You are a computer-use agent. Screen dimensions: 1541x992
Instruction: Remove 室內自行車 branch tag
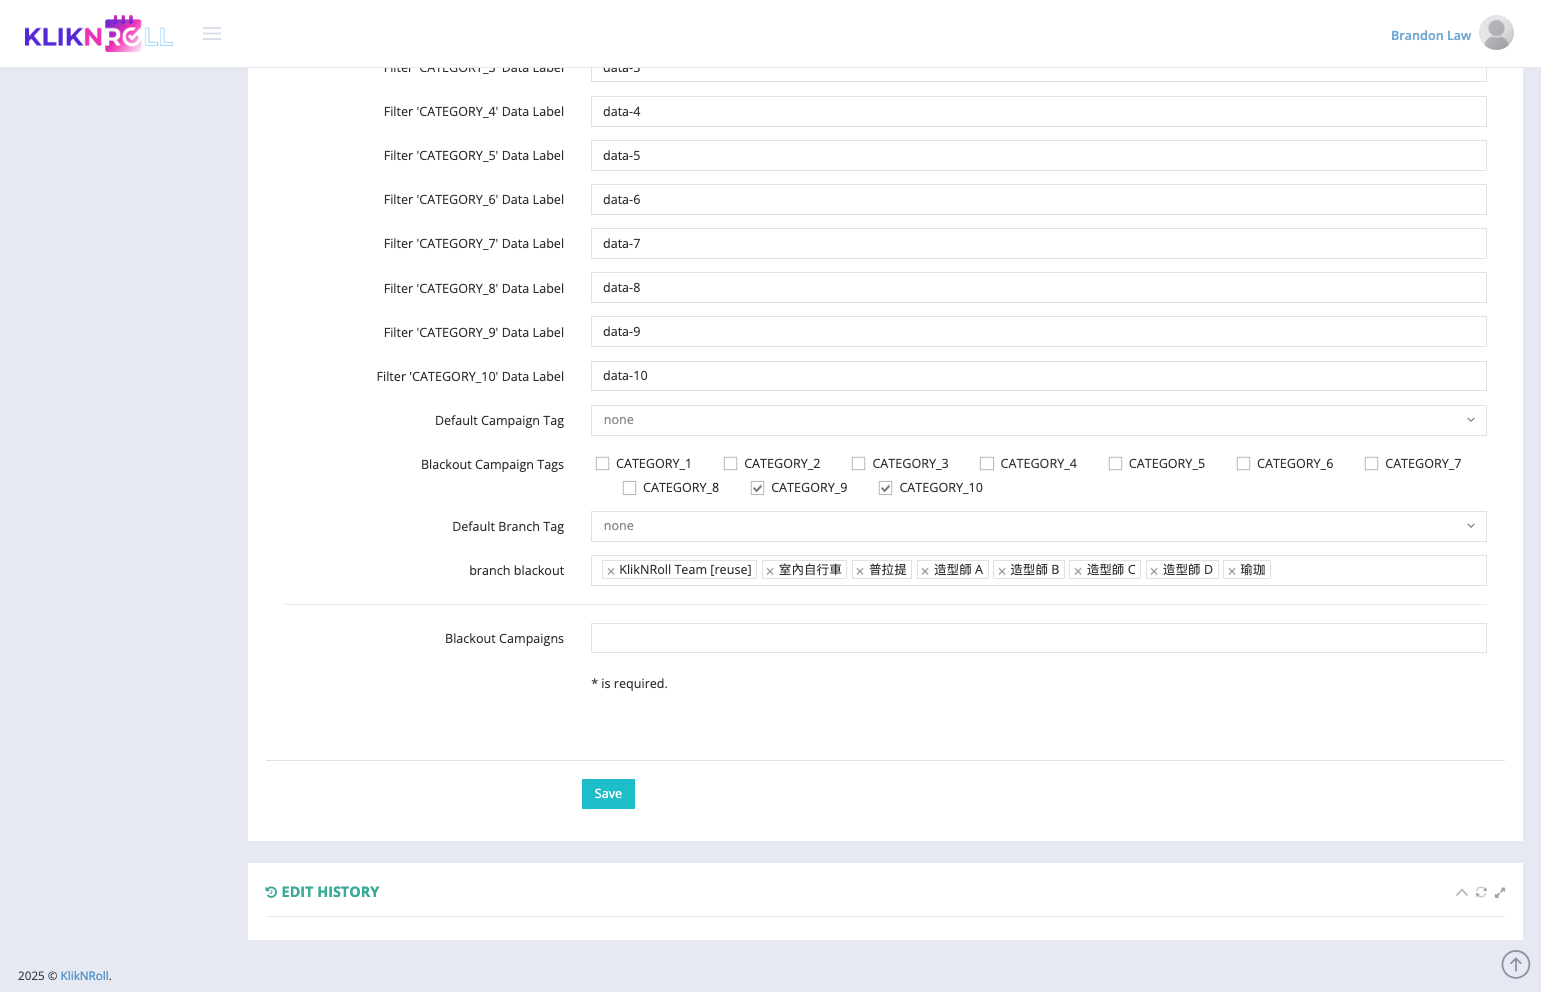(x=770, y=571)
